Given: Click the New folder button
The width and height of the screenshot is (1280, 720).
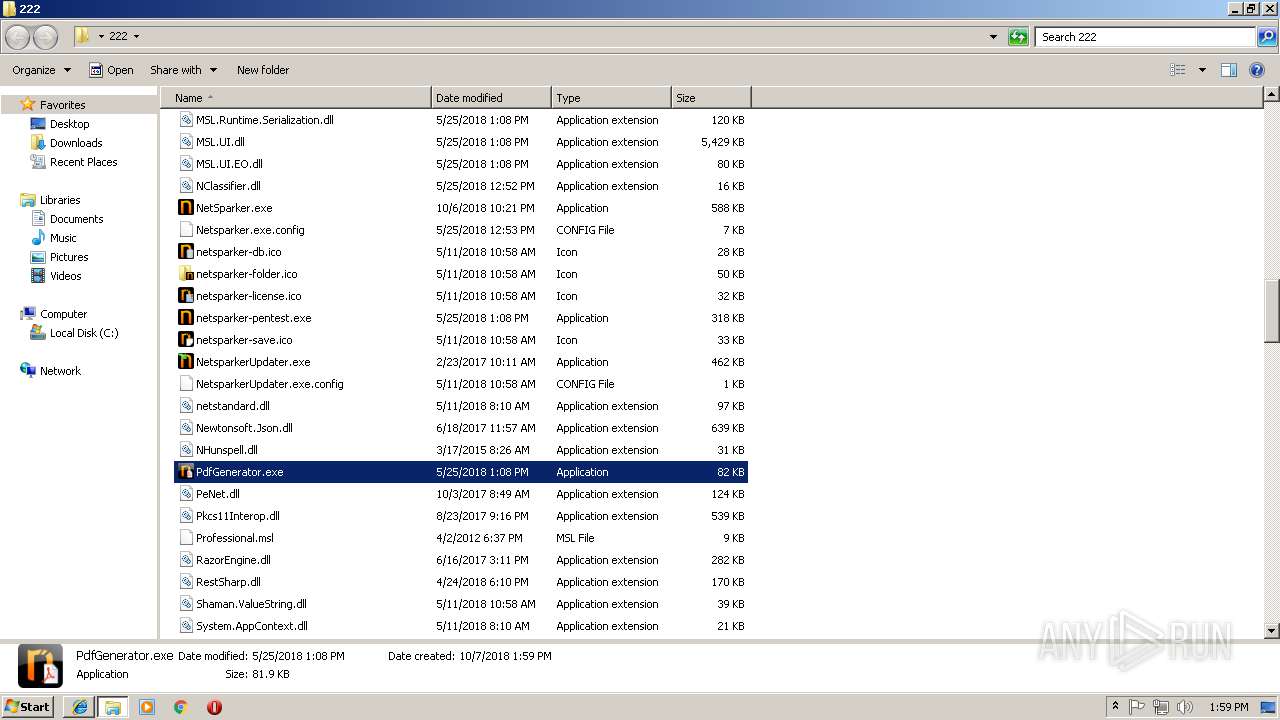Looking at the screenshot, I should (x=263, y=70).
